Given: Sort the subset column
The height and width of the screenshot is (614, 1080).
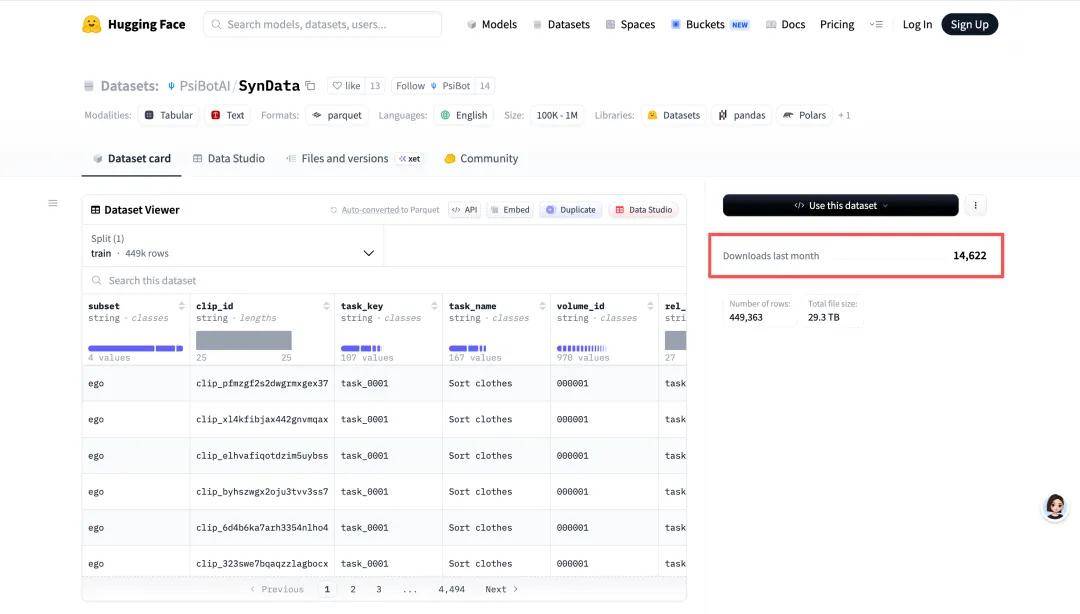Looking at the screenshot, I should (x=181, y=306).
